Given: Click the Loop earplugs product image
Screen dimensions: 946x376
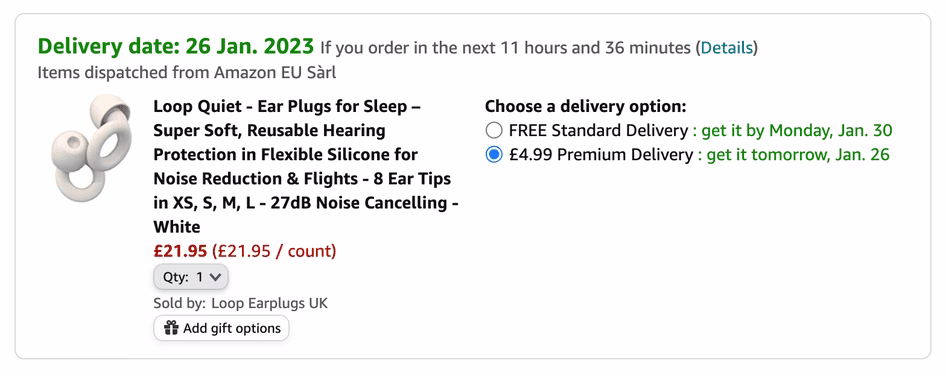Looking at the screenshot, I should click(91, 148).
